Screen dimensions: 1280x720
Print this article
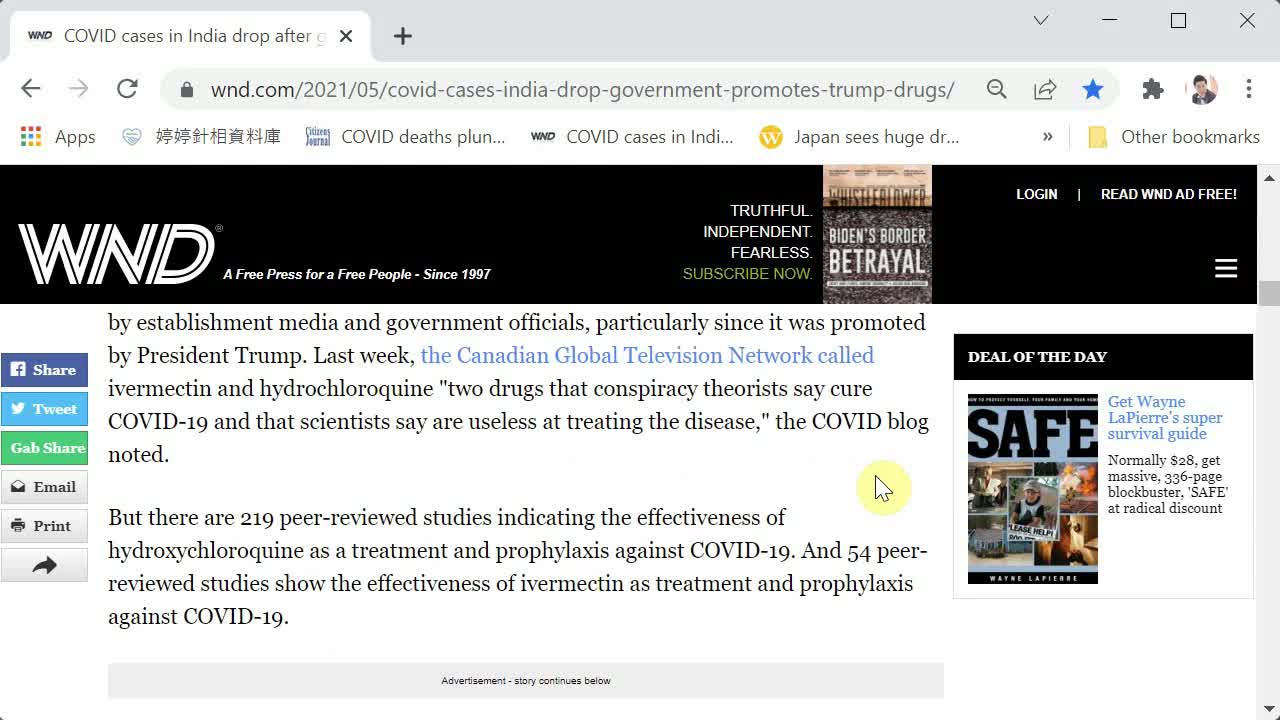click(44, 526)
